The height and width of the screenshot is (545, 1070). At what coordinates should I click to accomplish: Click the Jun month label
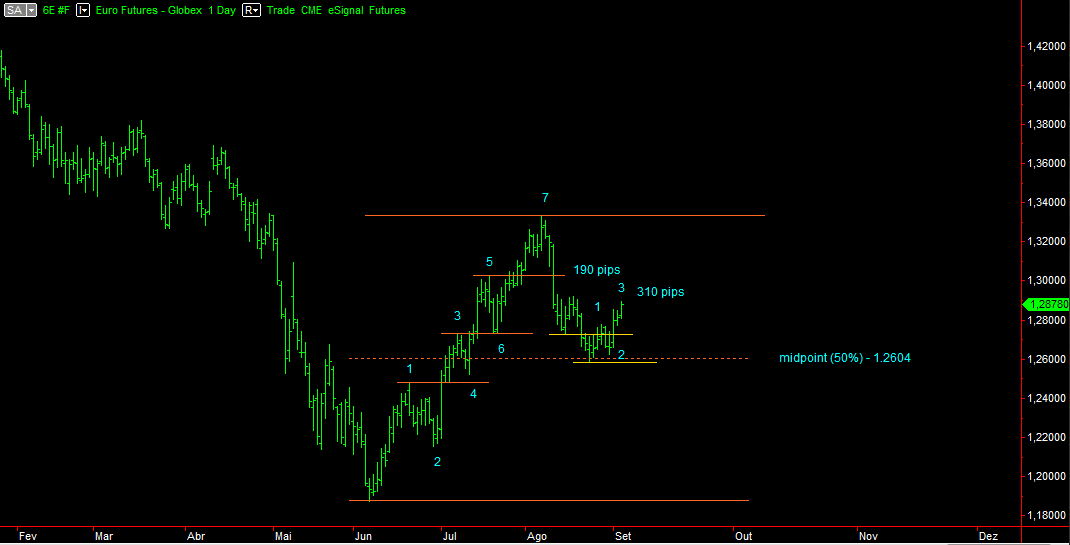click(x=364, y=537)
